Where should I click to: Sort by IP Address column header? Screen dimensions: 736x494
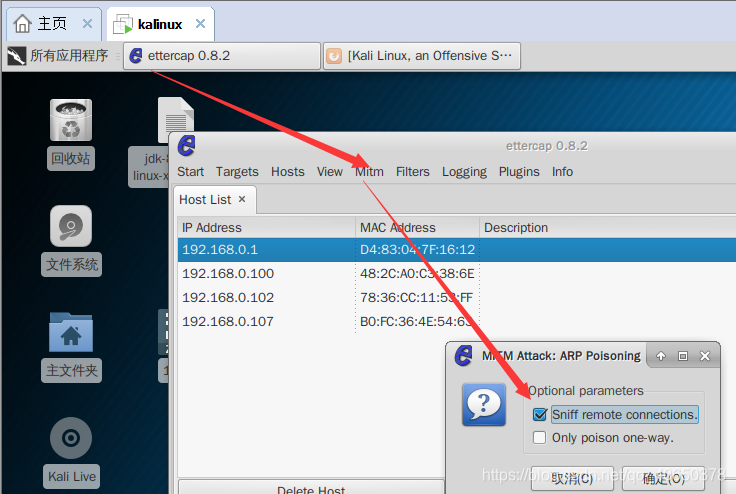(266, 228)
